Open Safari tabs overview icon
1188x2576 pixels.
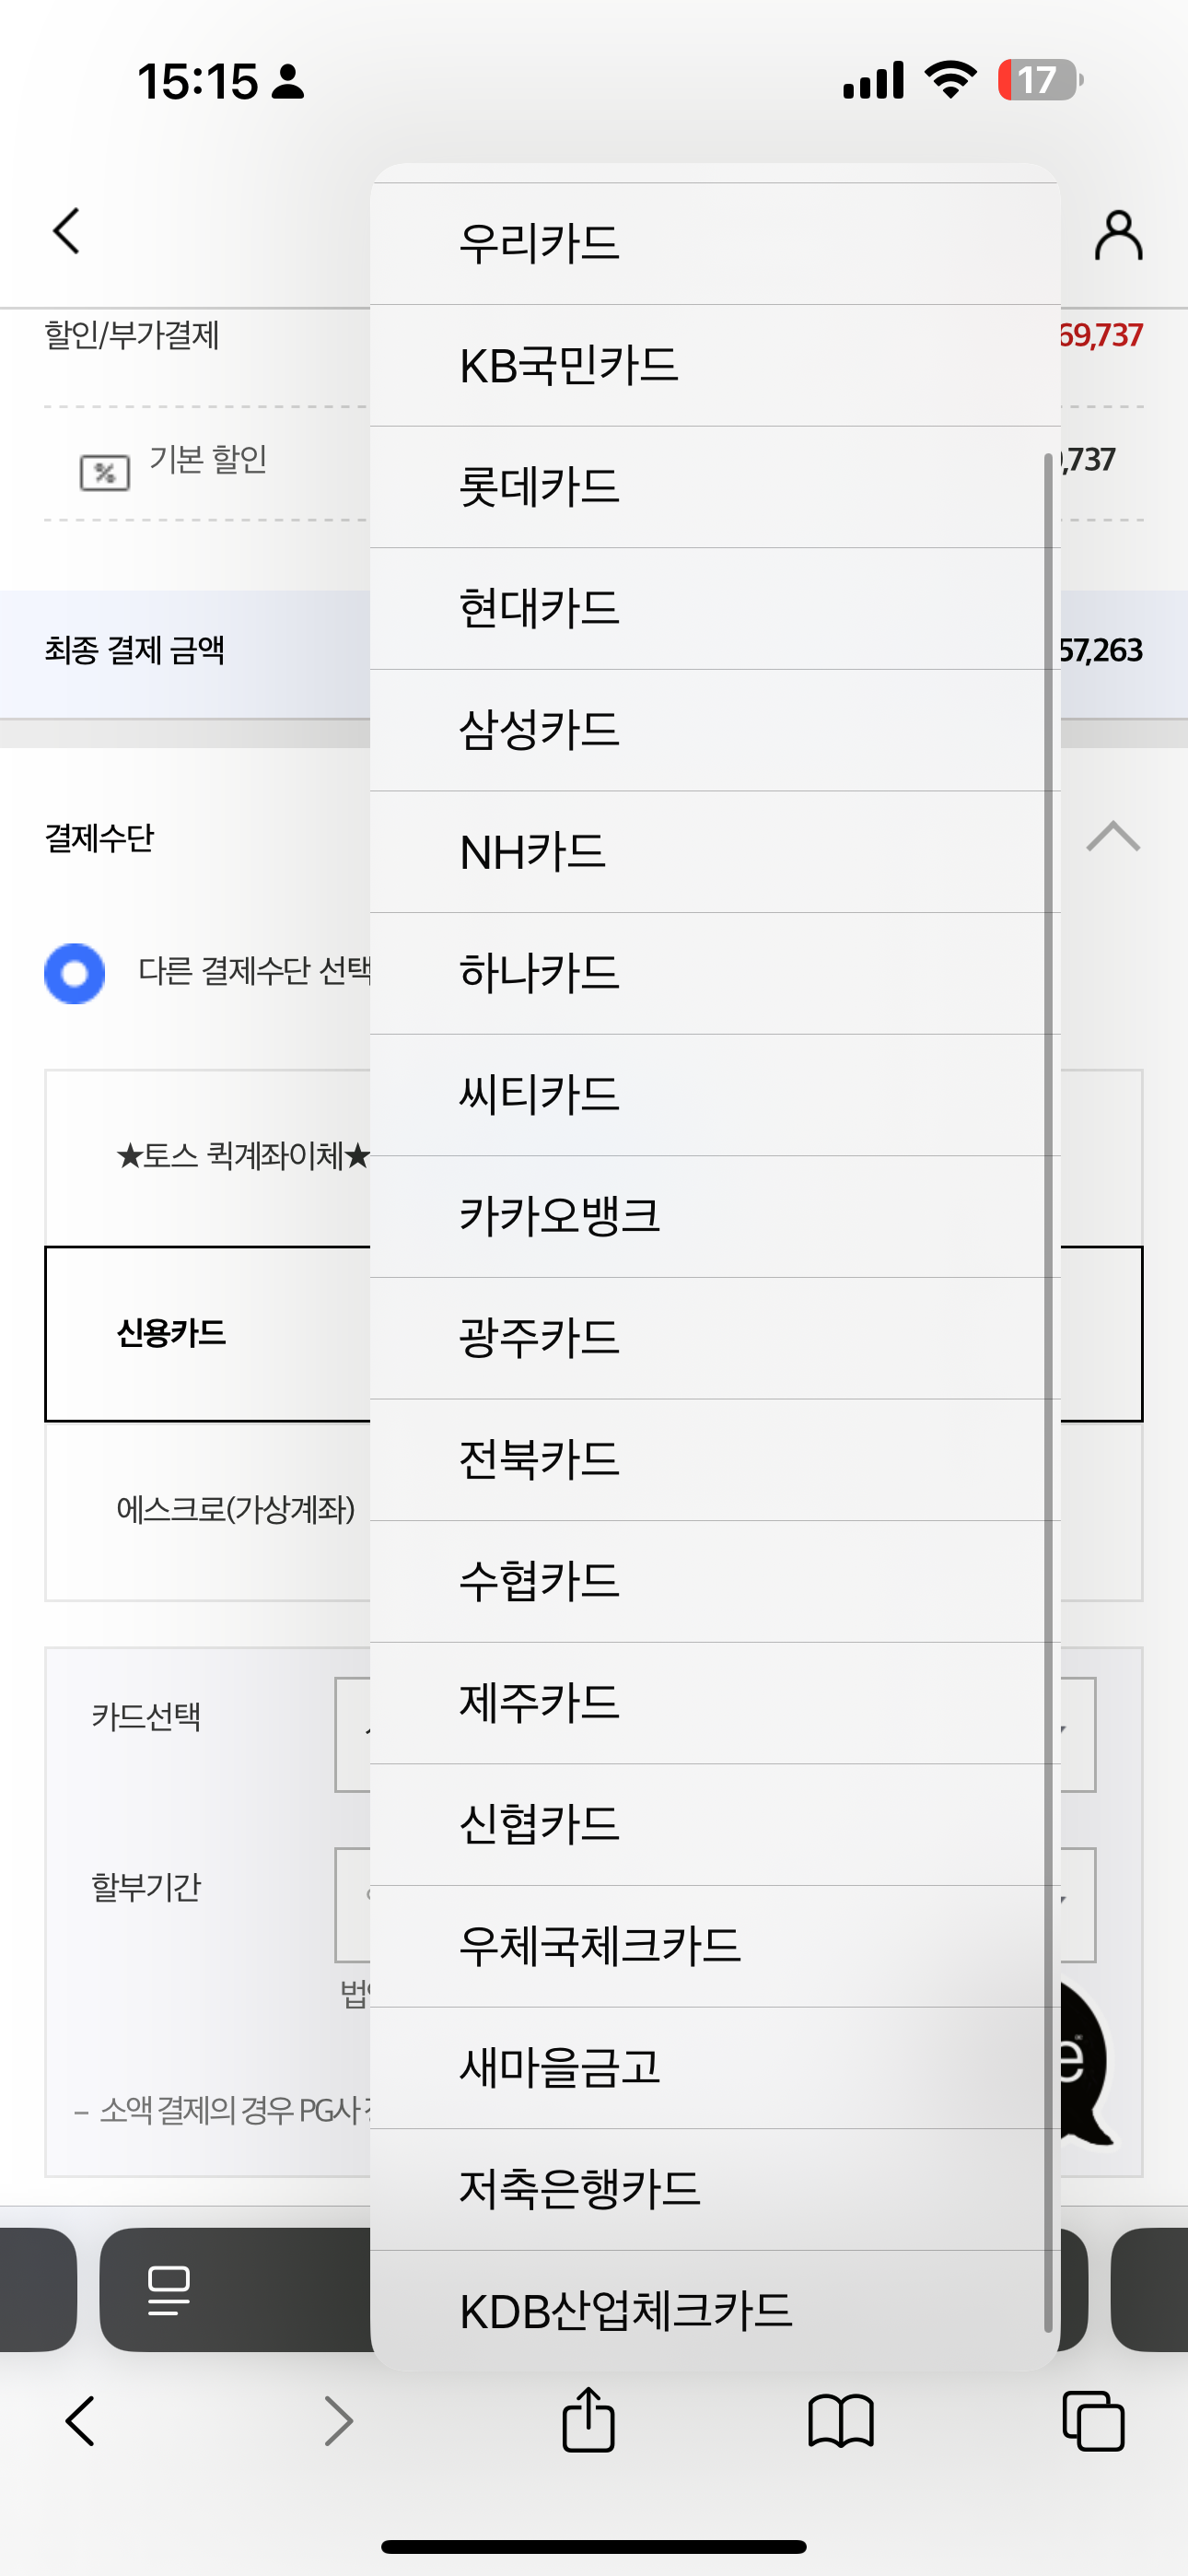click(1093, 2421)
